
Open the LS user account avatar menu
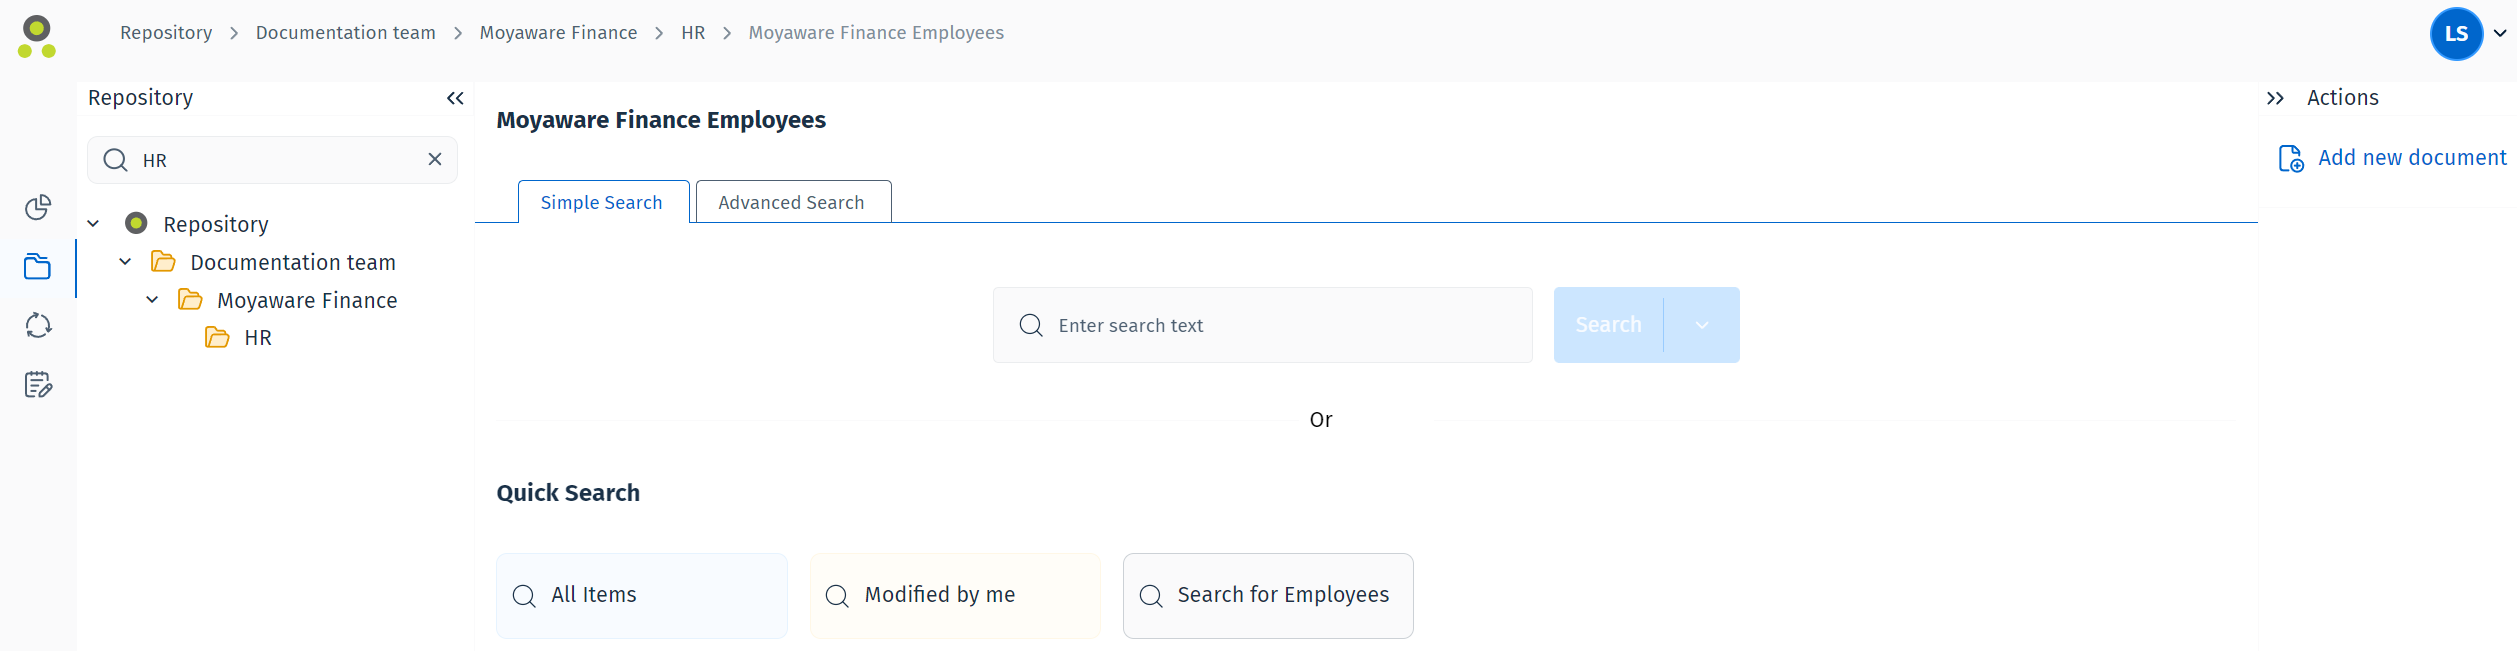[x=2457, y=33]
